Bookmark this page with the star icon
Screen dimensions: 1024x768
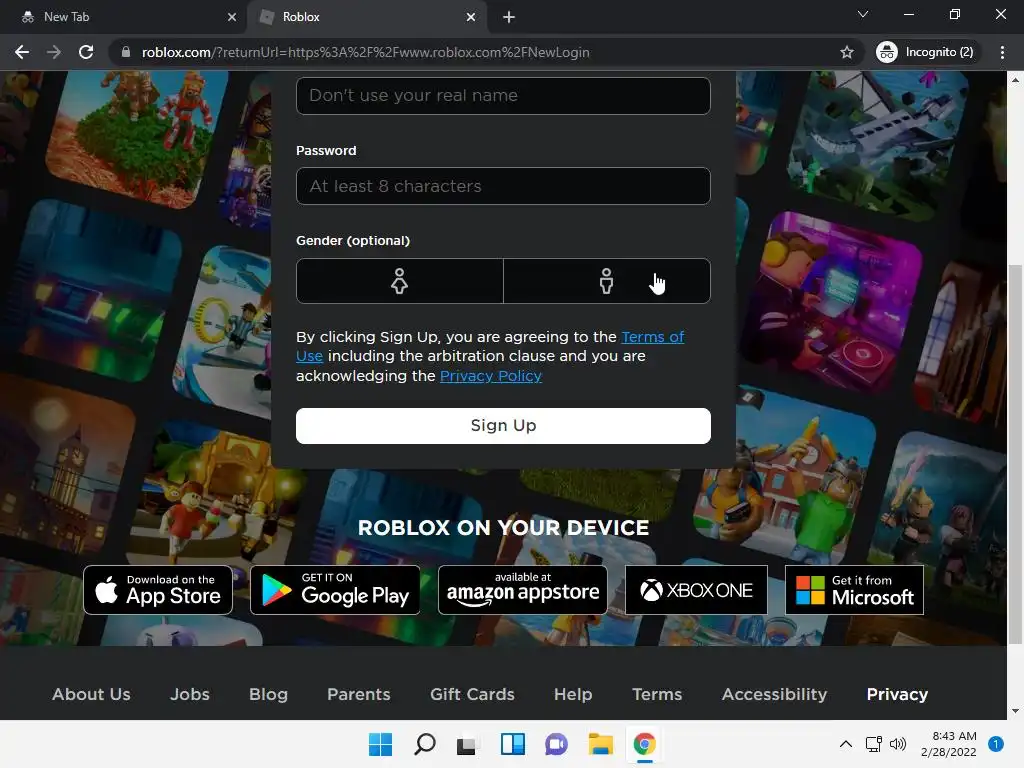click(847, 52)
